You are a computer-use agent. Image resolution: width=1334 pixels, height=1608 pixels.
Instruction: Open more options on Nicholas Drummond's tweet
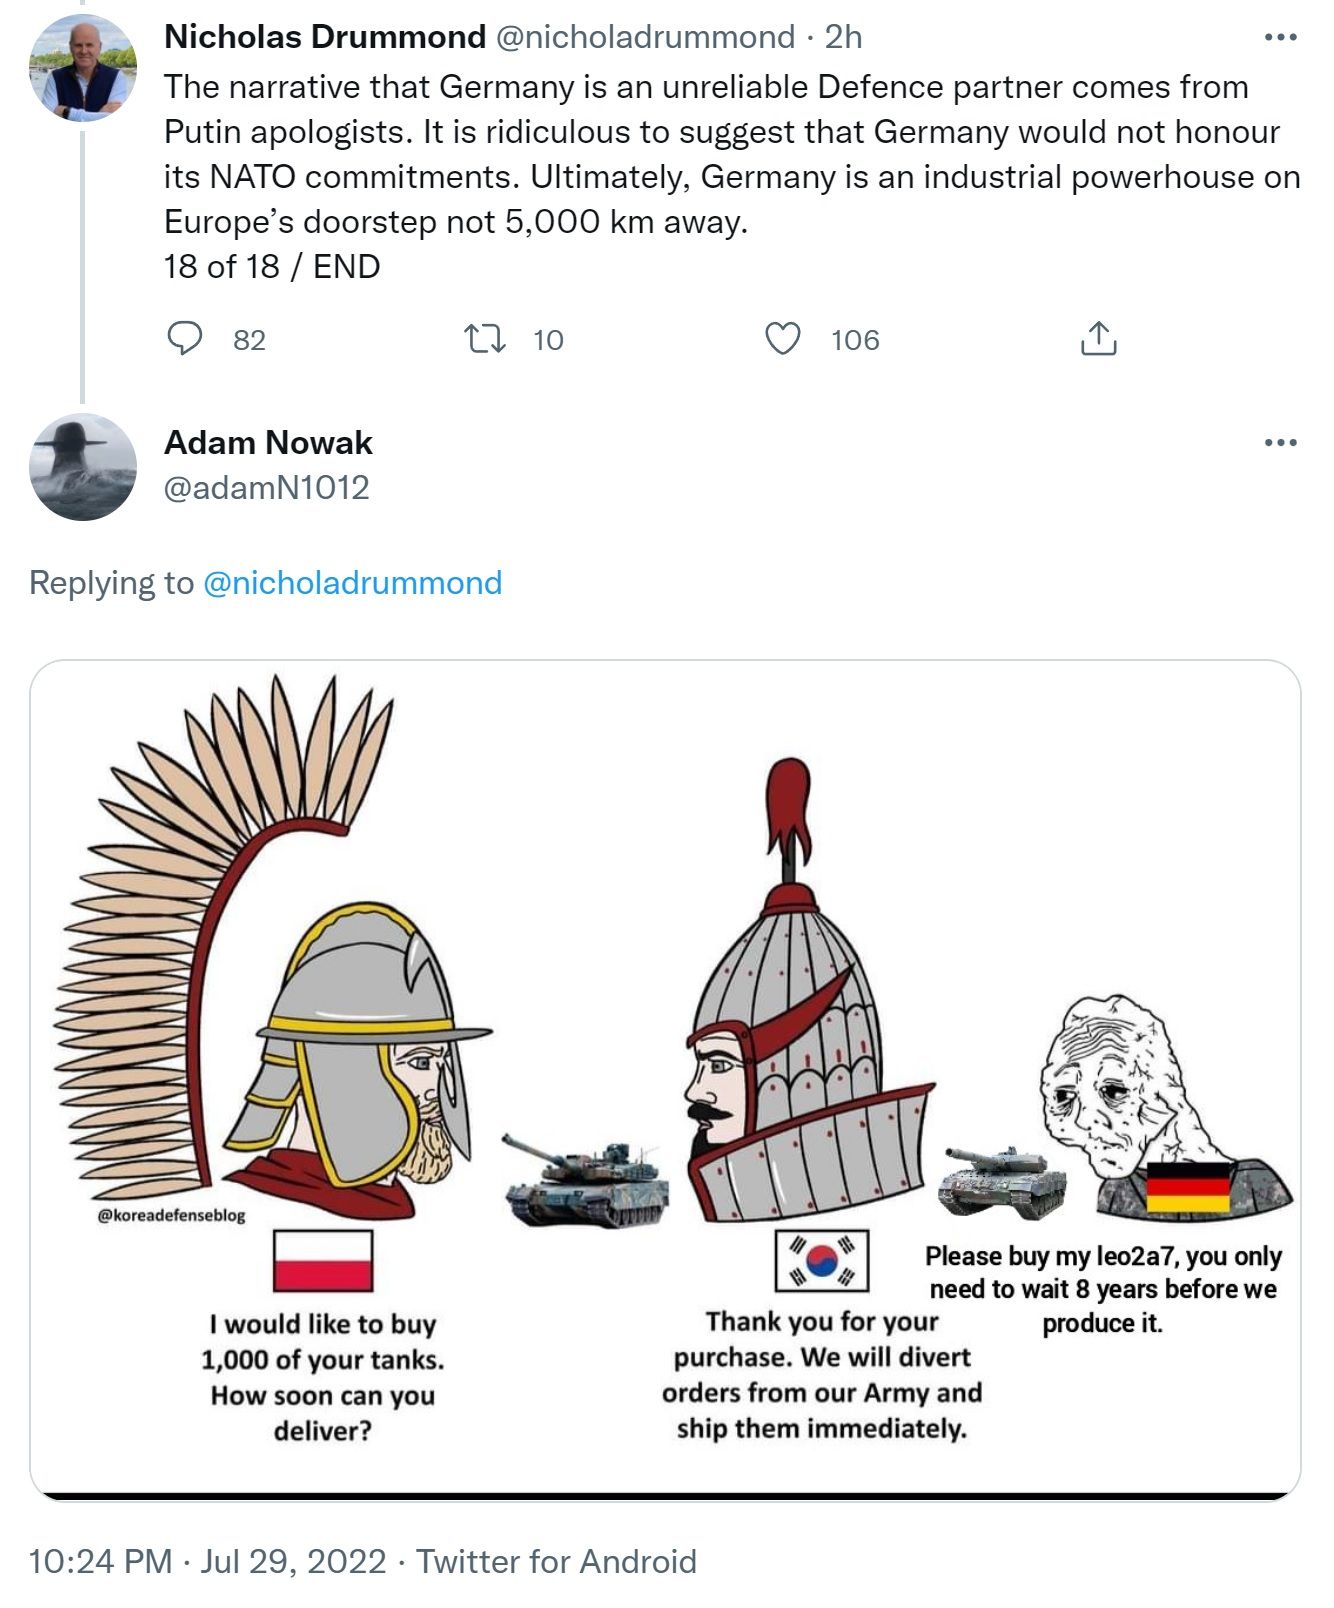click(1280, 38)
